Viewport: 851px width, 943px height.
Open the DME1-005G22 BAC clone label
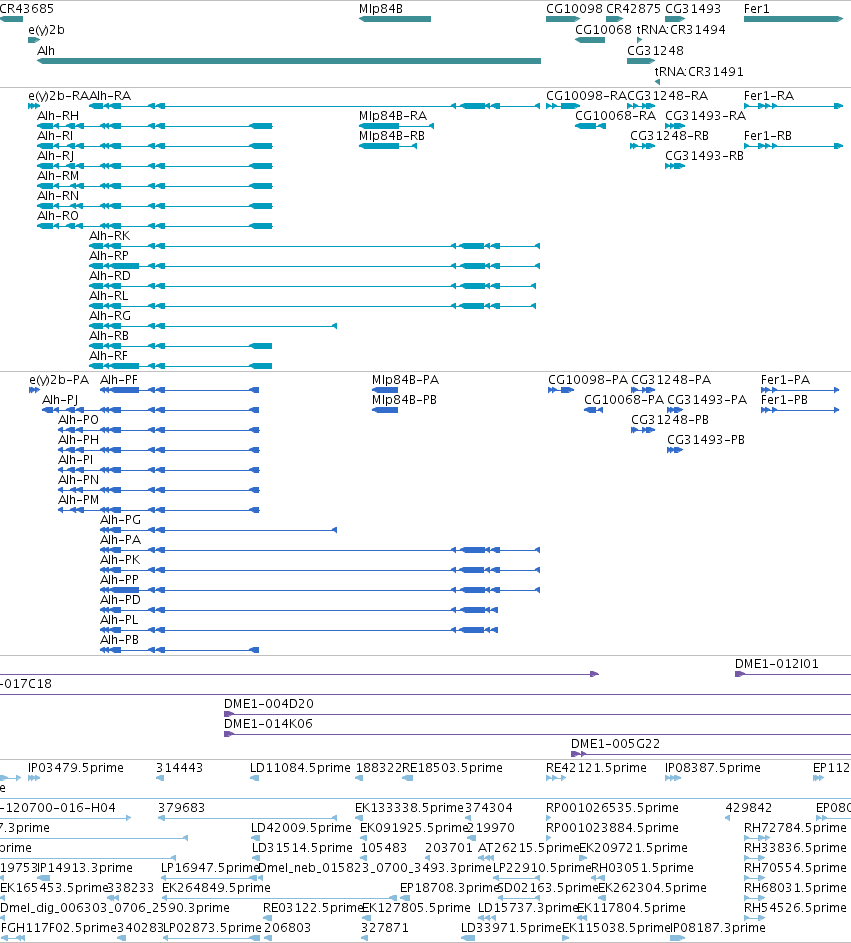615,744
